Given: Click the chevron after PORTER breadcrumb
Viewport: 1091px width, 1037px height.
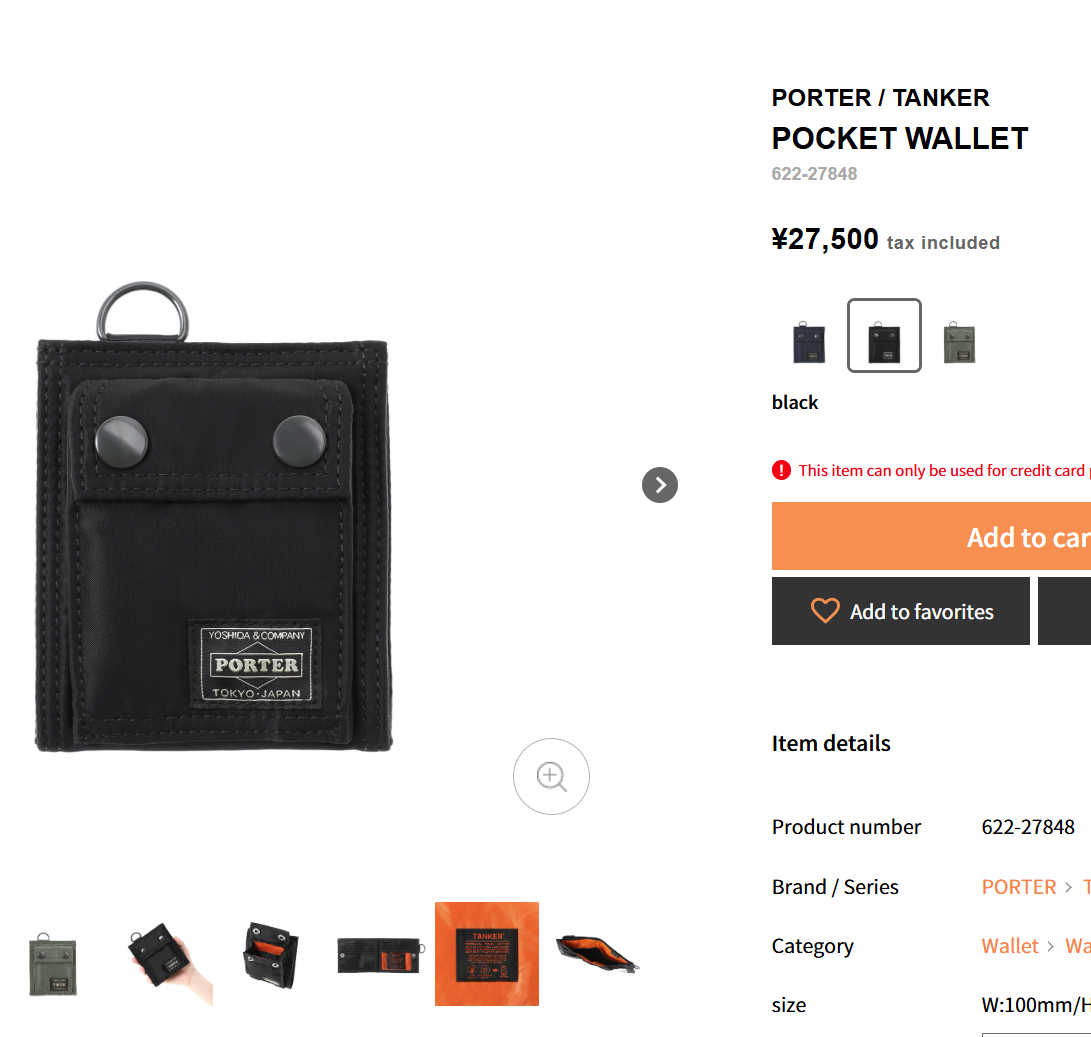Looking at the screenshot, I should coord(1069,887).
